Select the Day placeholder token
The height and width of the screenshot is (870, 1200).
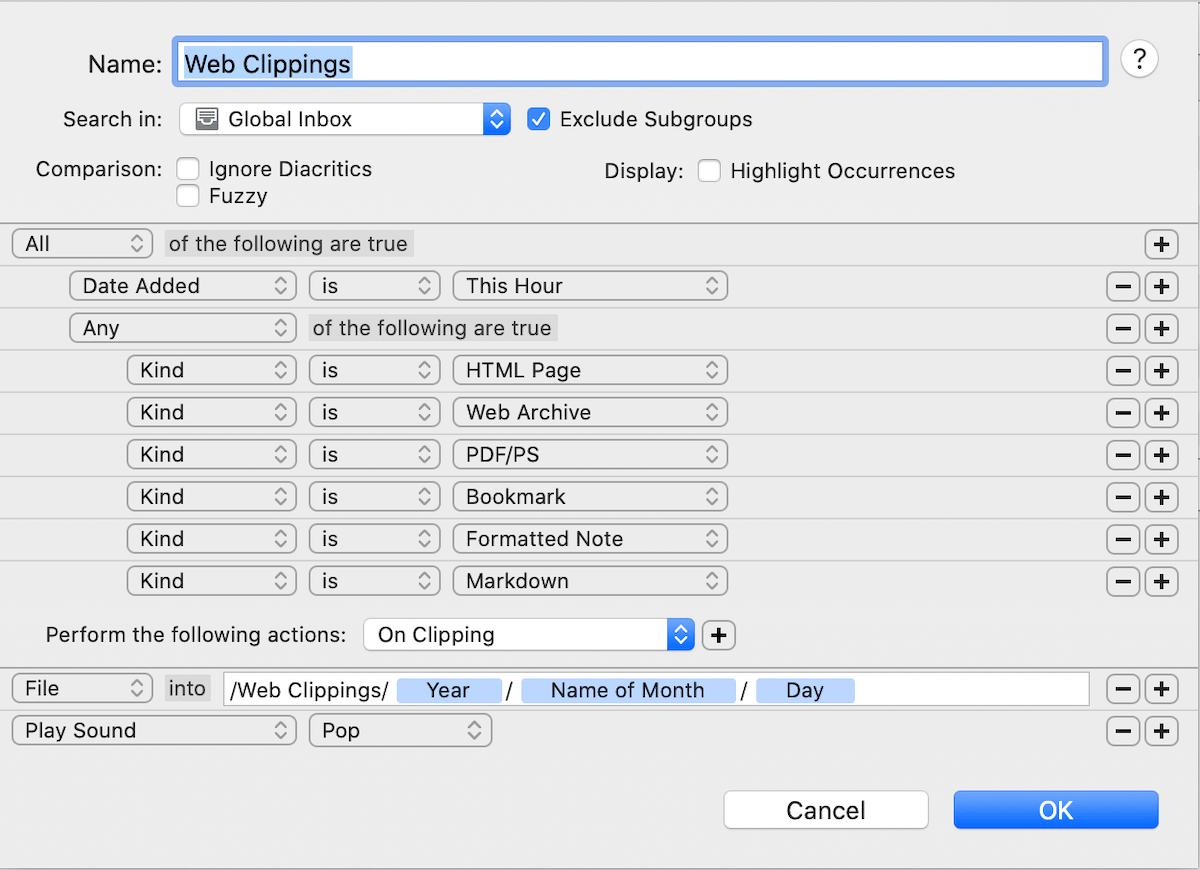pos(805,690)
